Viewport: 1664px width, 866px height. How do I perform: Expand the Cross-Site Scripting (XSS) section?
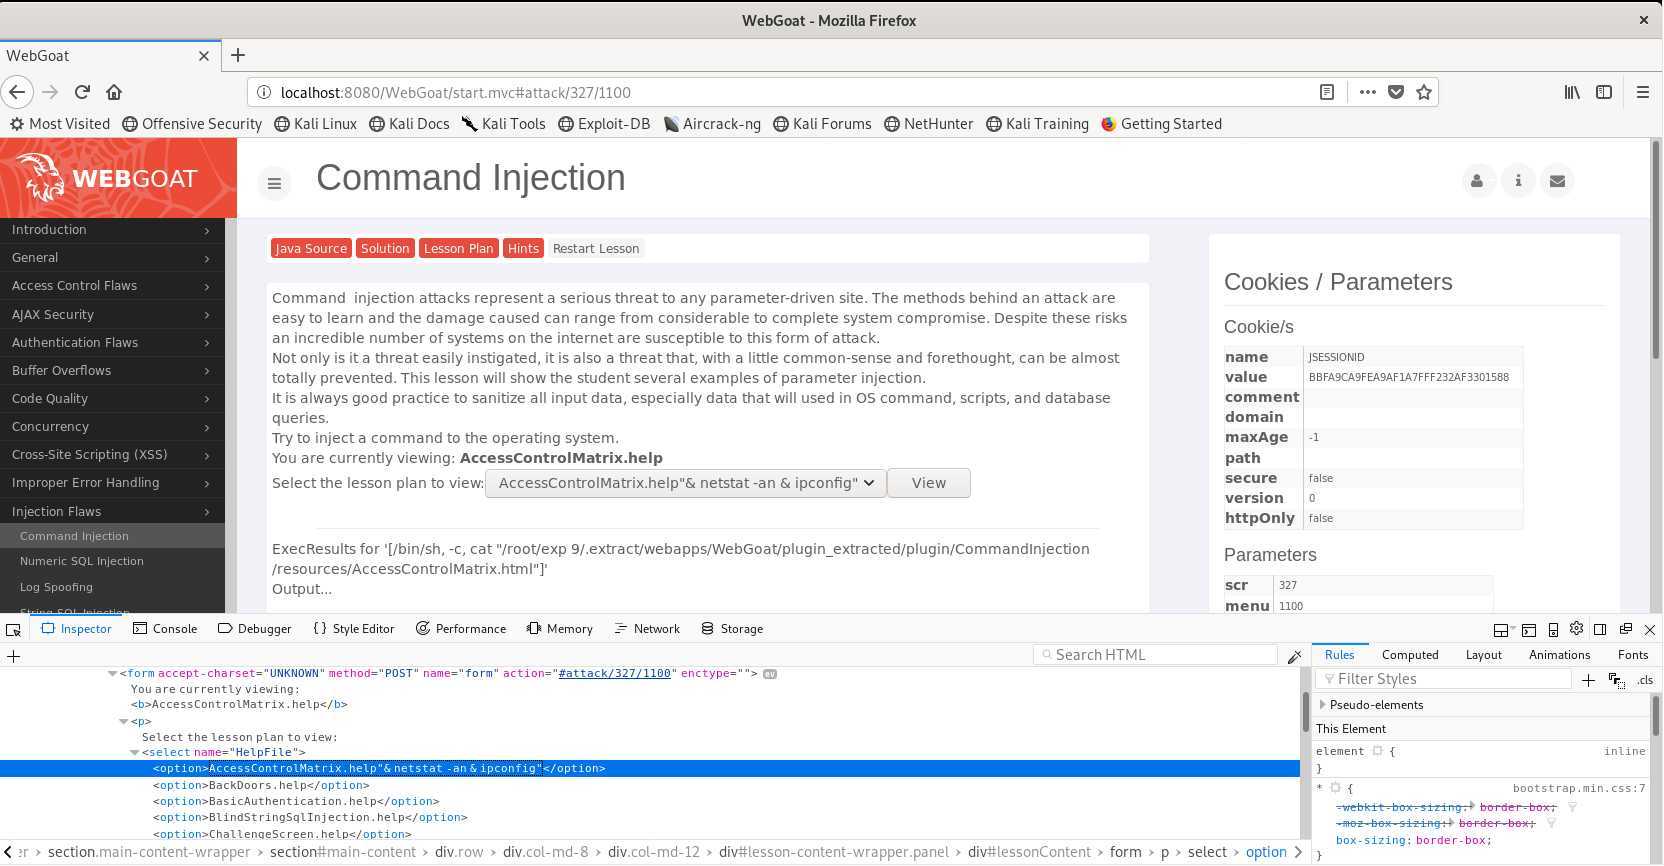(112, 455)
